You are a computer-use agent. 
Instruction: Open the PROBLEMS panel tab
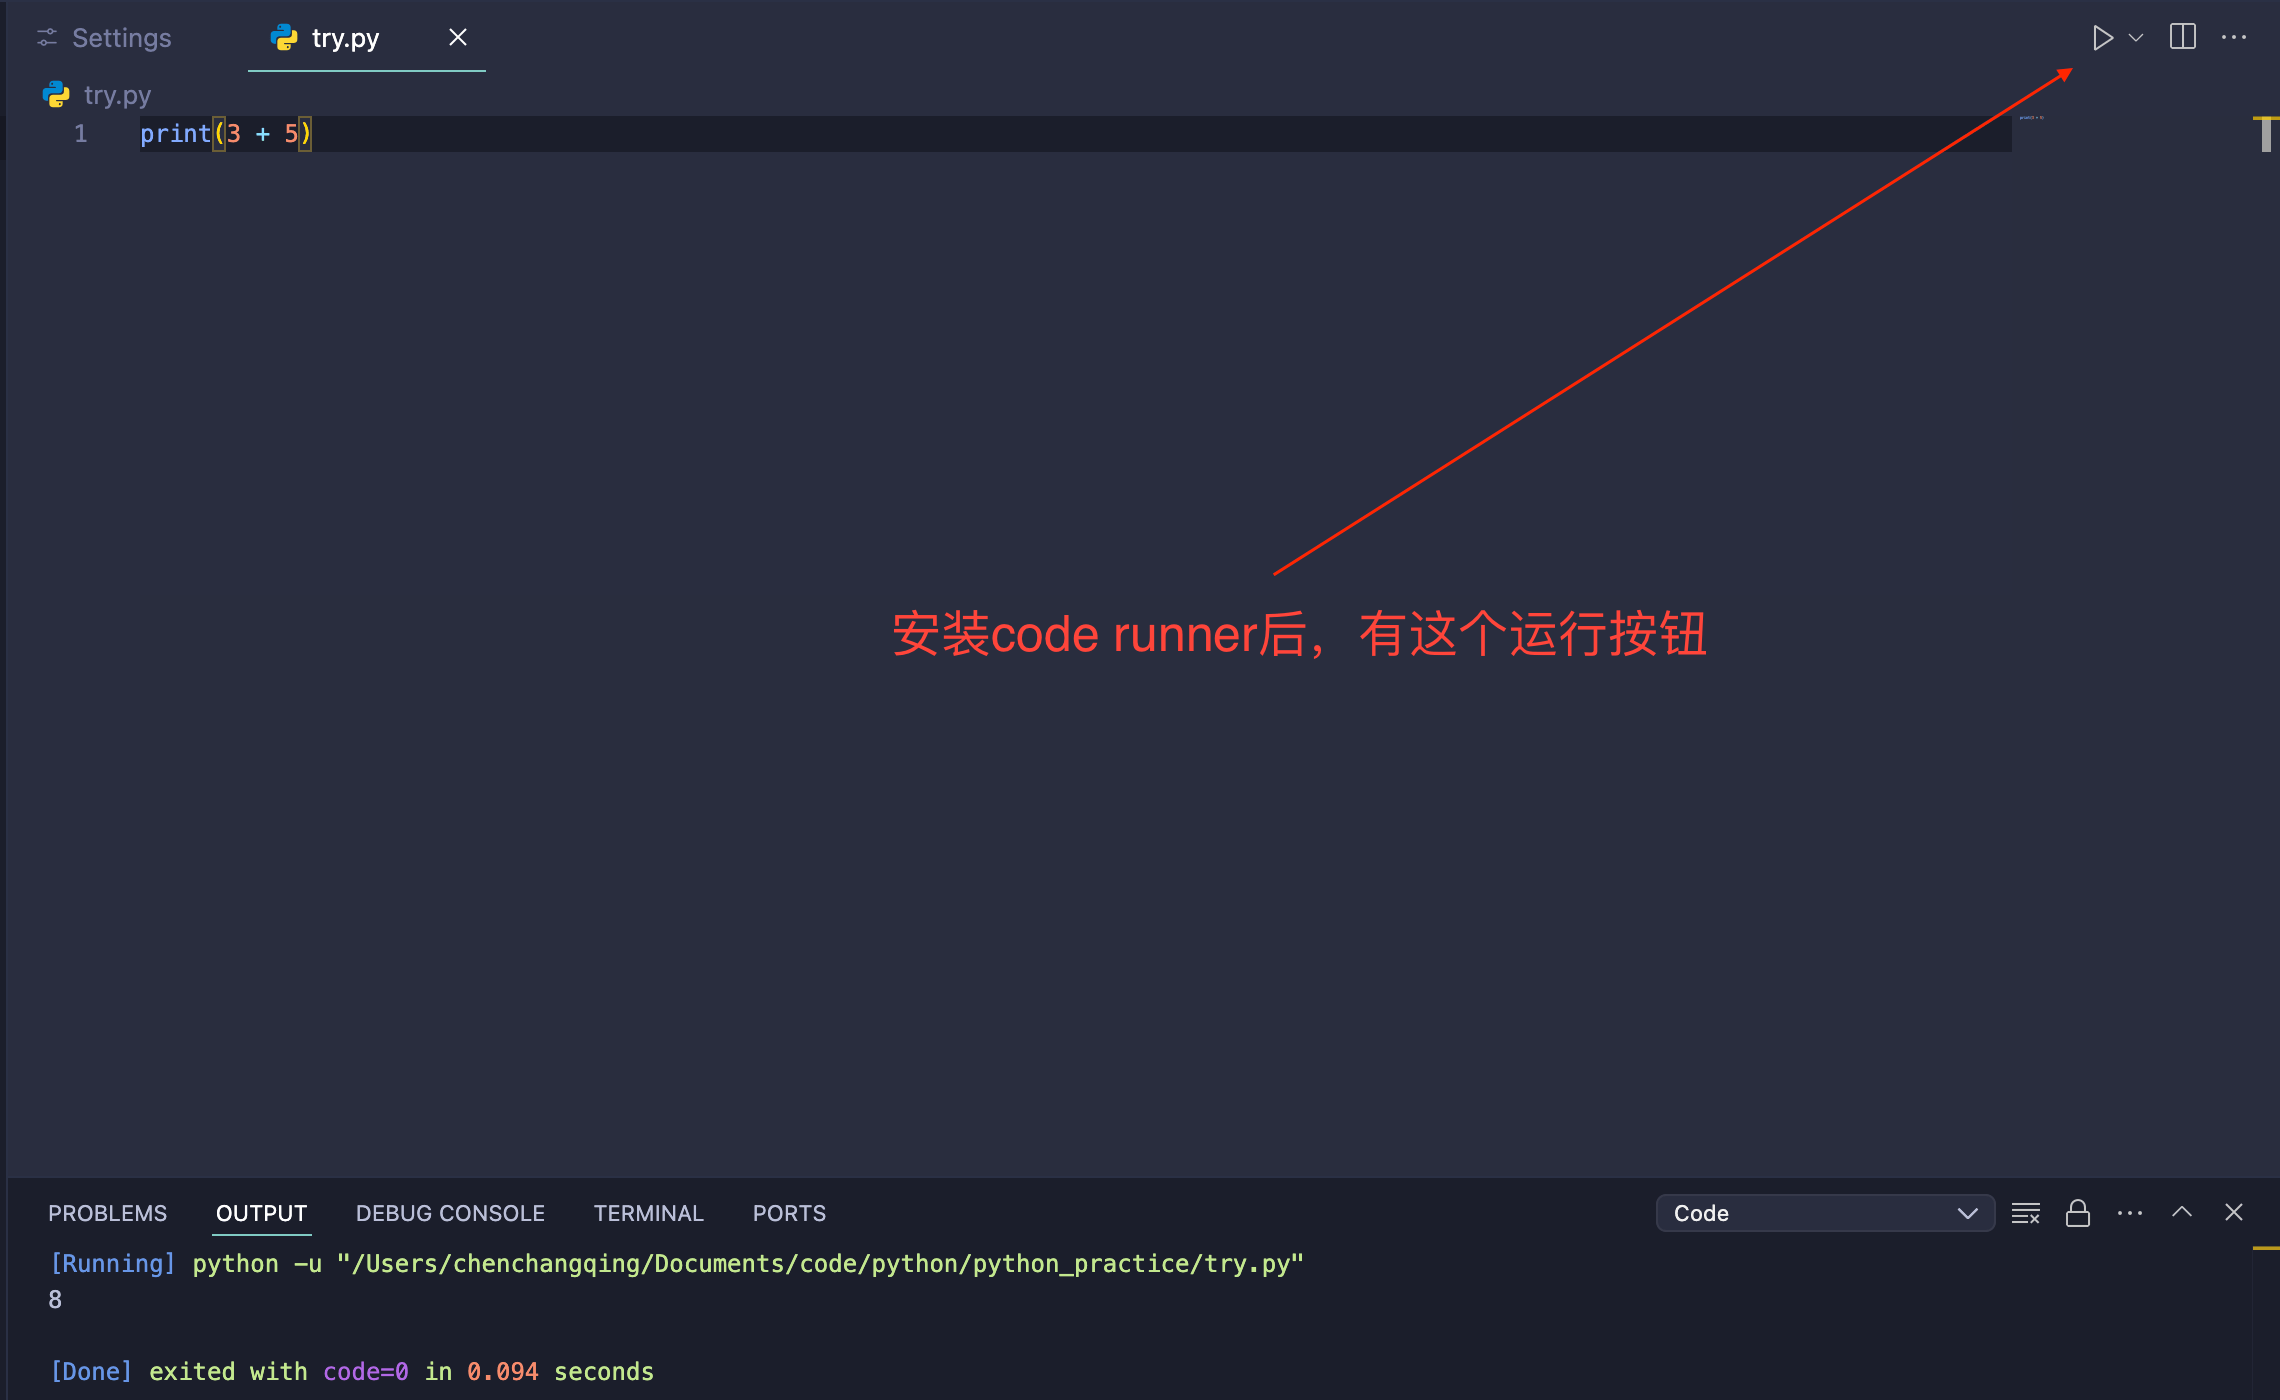[x=107, y=1213]
